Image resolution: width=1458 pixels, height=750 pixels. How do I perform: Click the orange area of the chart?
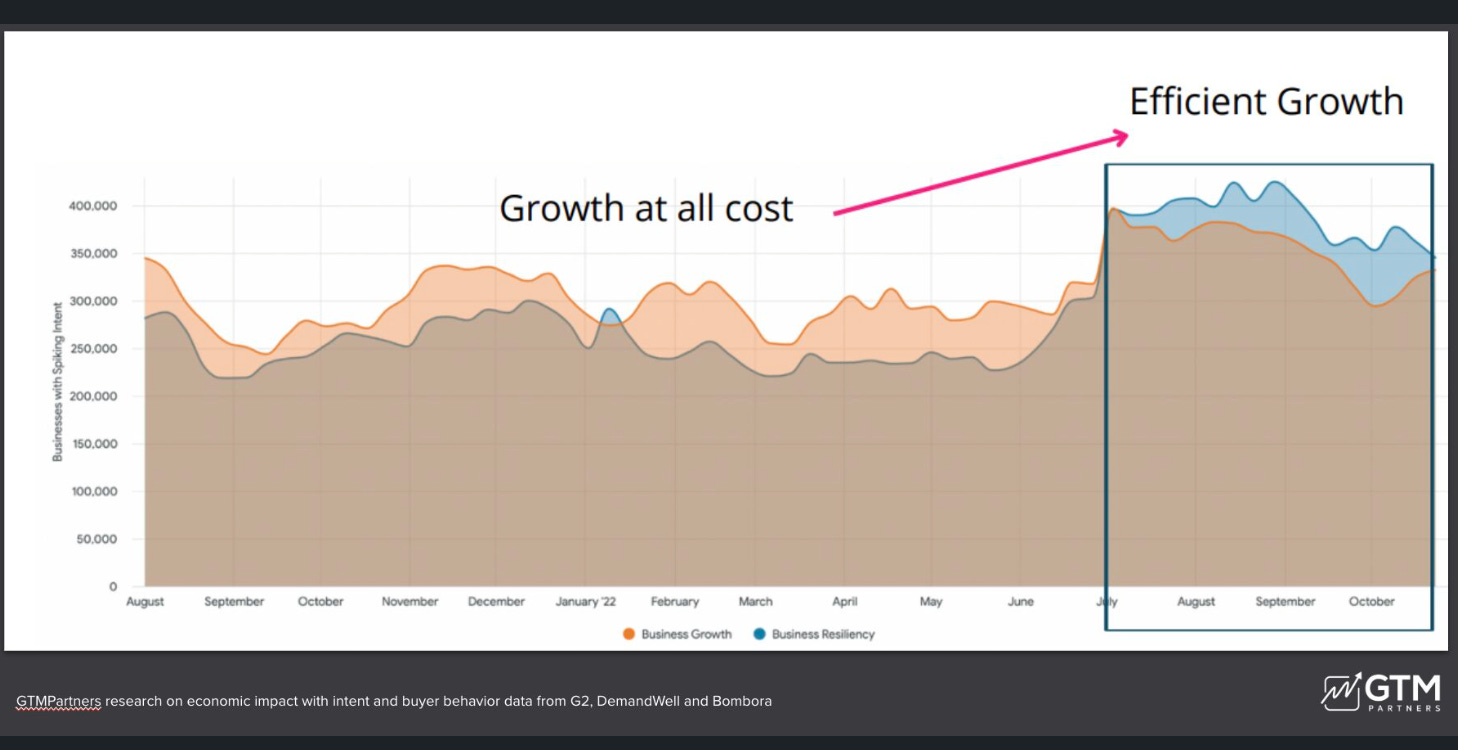tap(450, 290)
